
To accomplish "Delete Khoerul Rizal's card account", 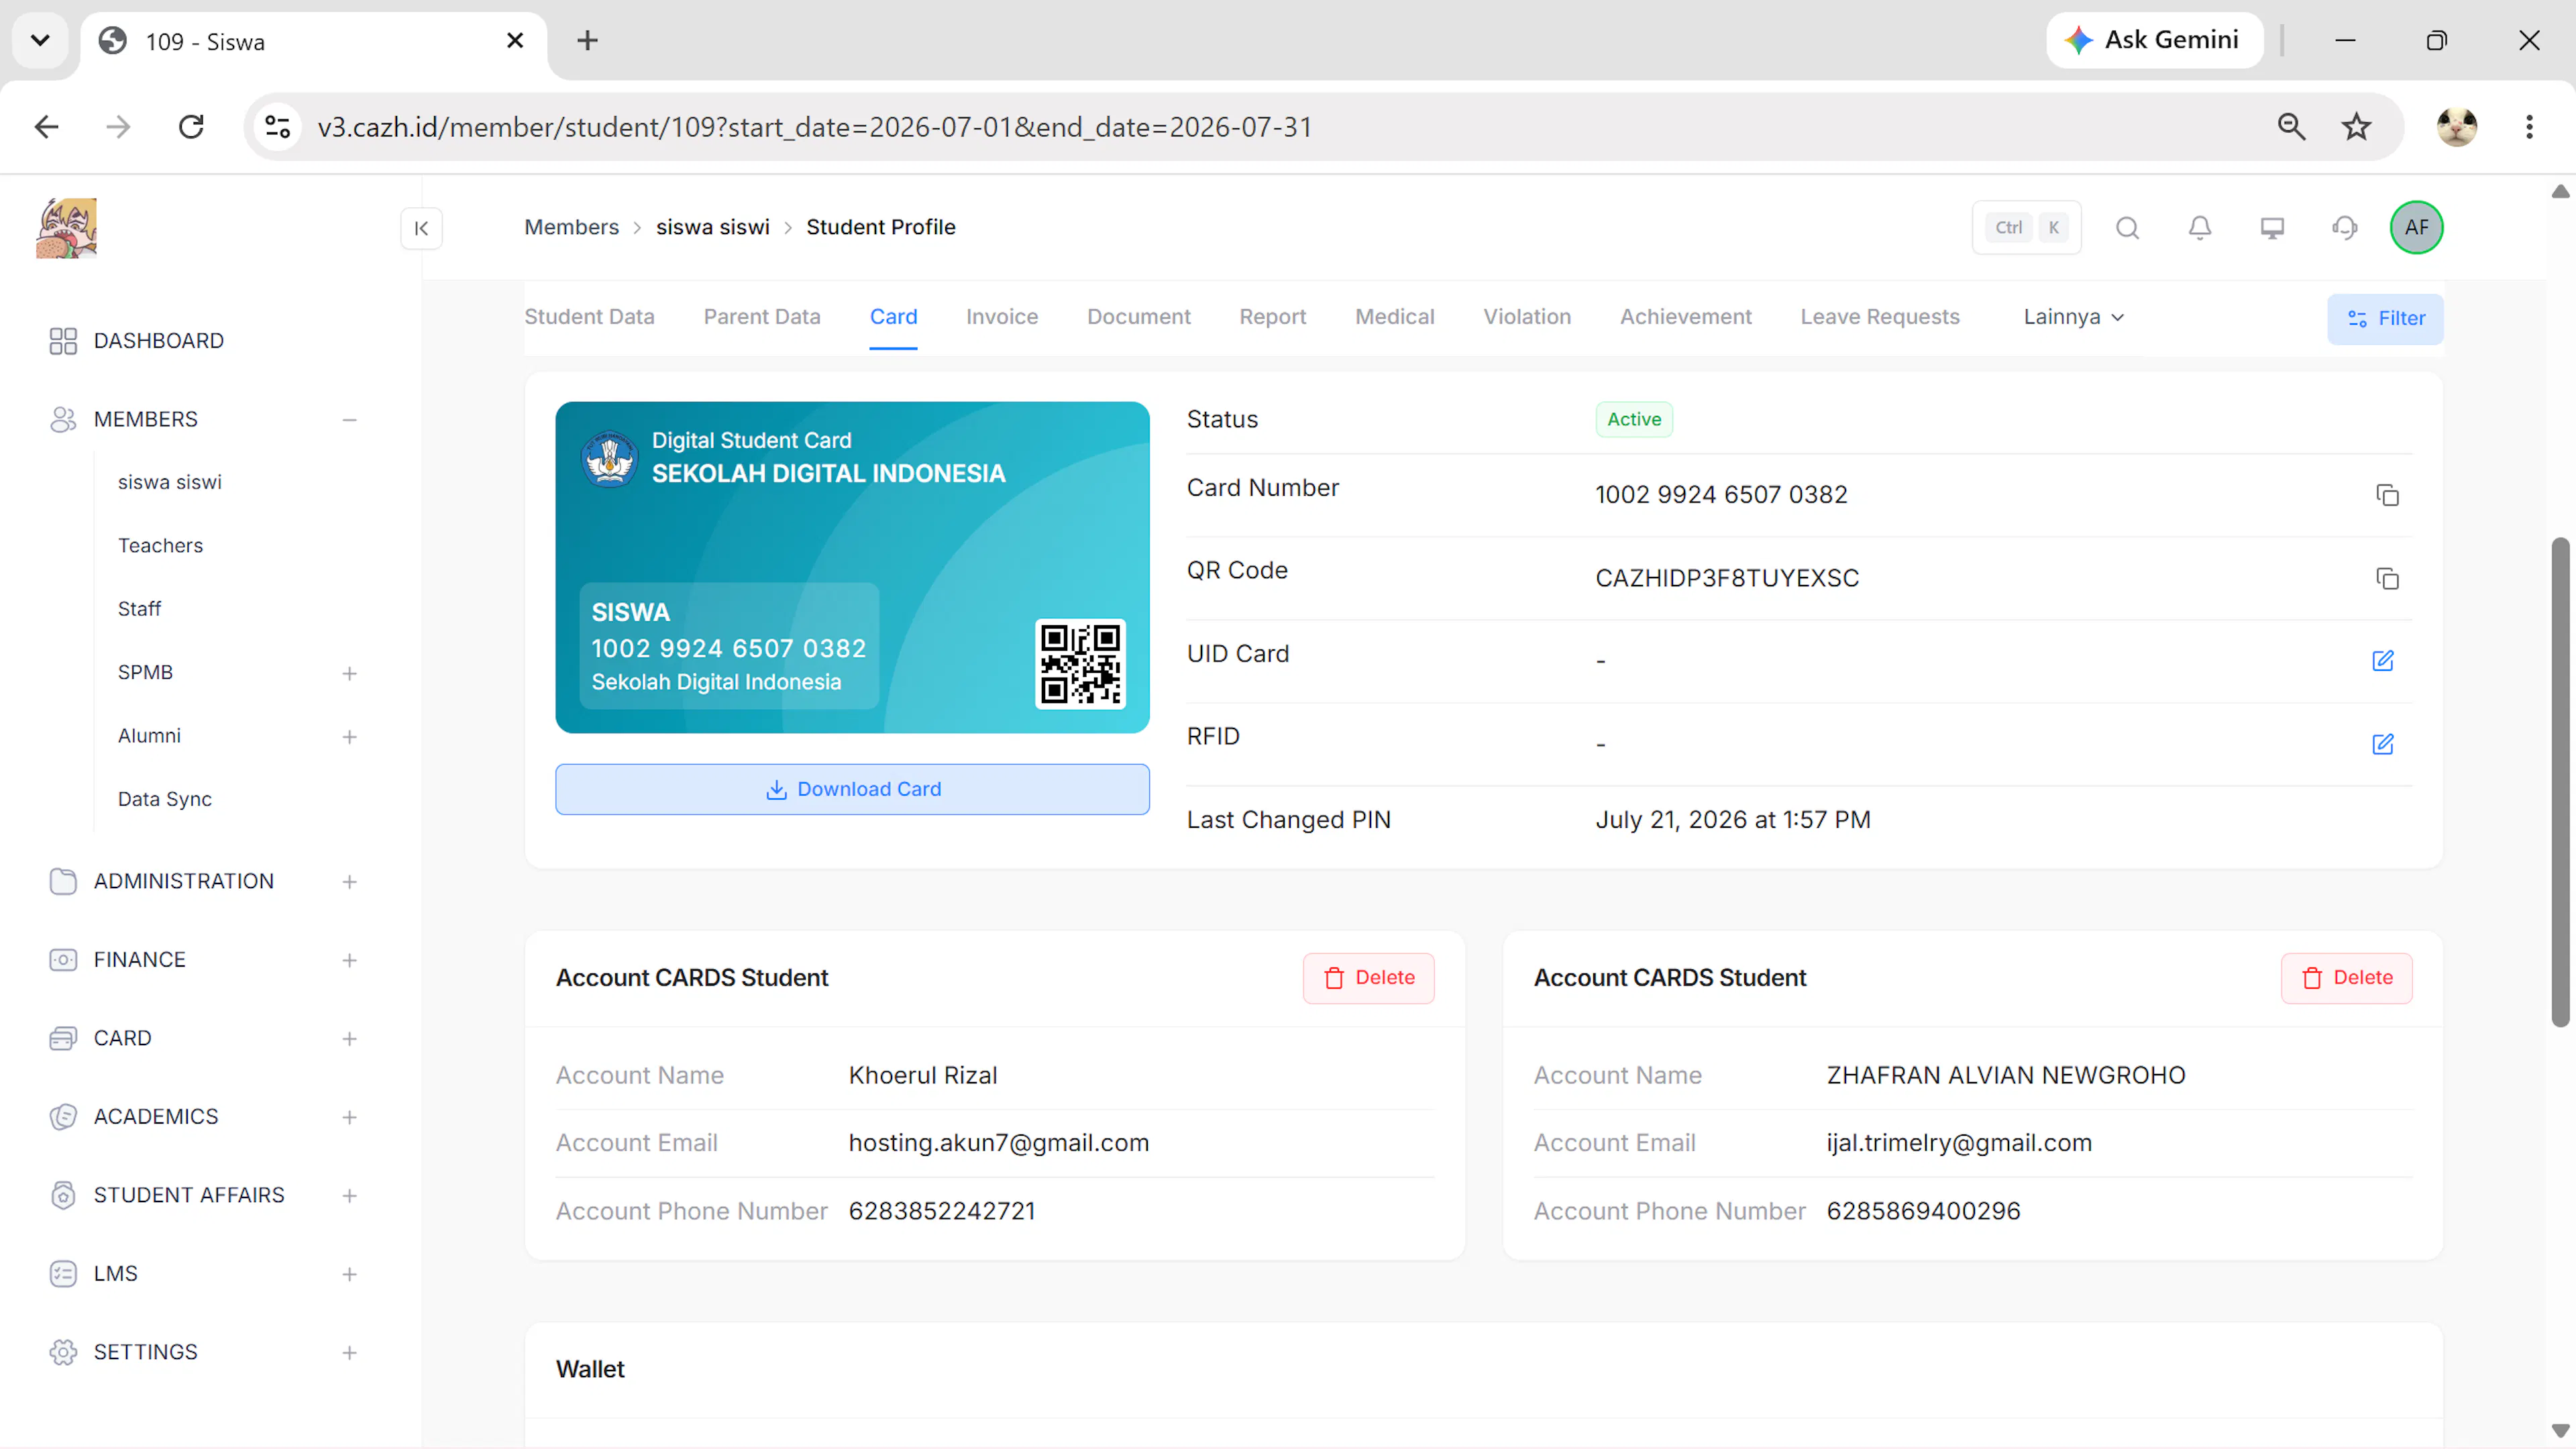I will click(1368, 978).
